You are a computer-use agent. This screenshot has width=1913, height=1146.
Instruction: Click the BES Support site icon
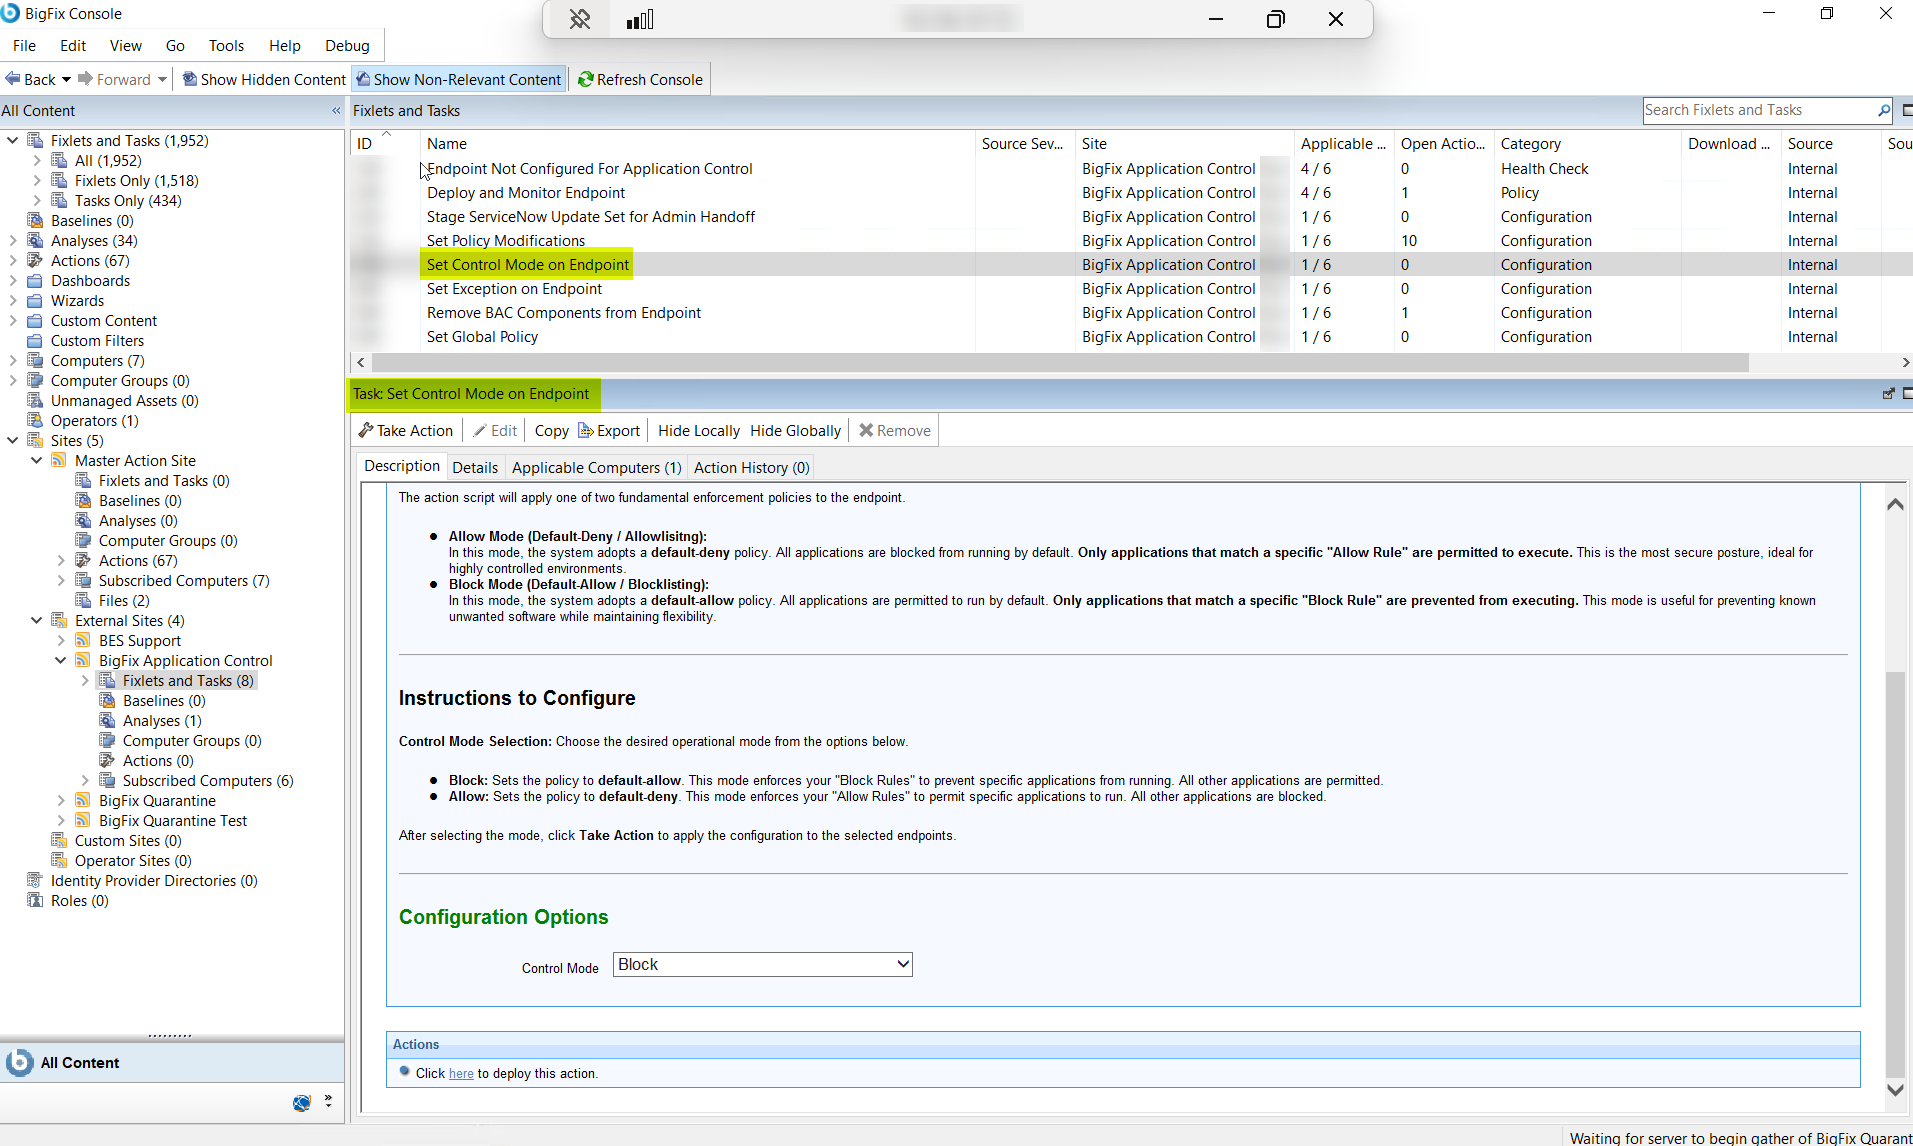83,641
